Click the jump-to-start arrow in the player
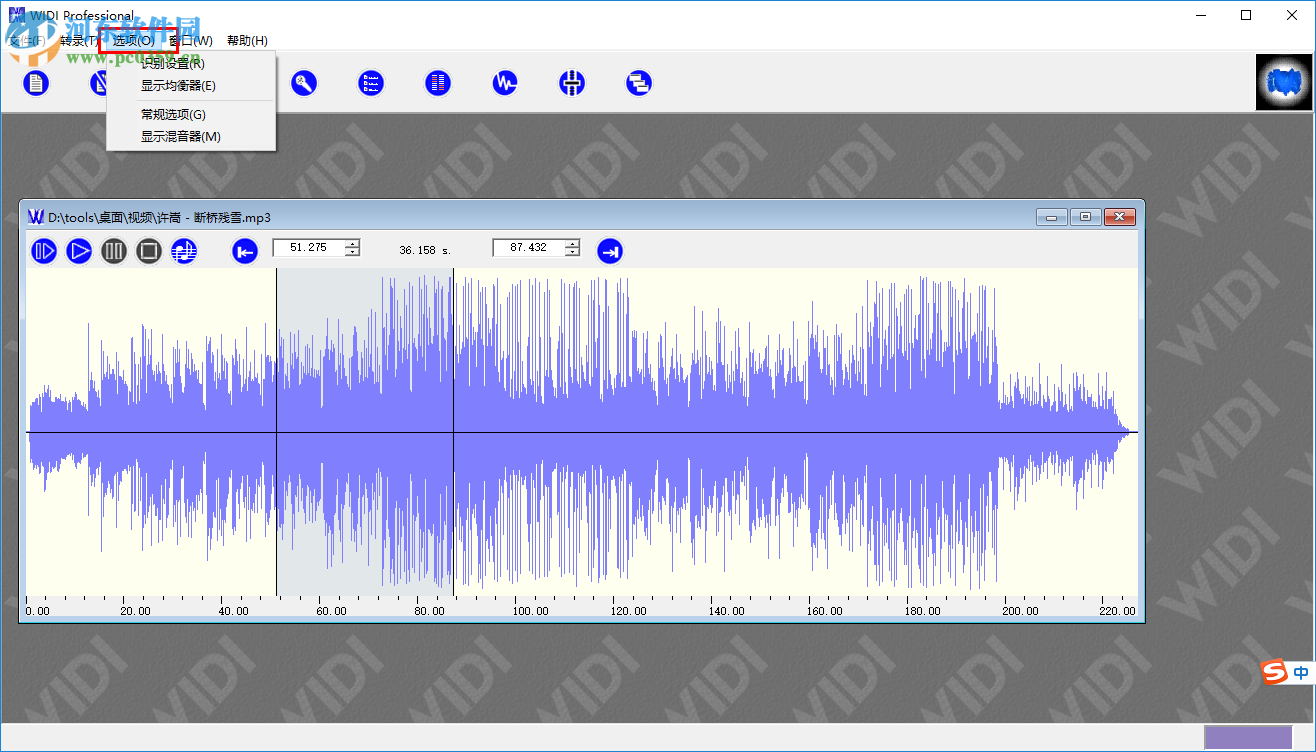The image size is (1316, 752). pos(244,251)
